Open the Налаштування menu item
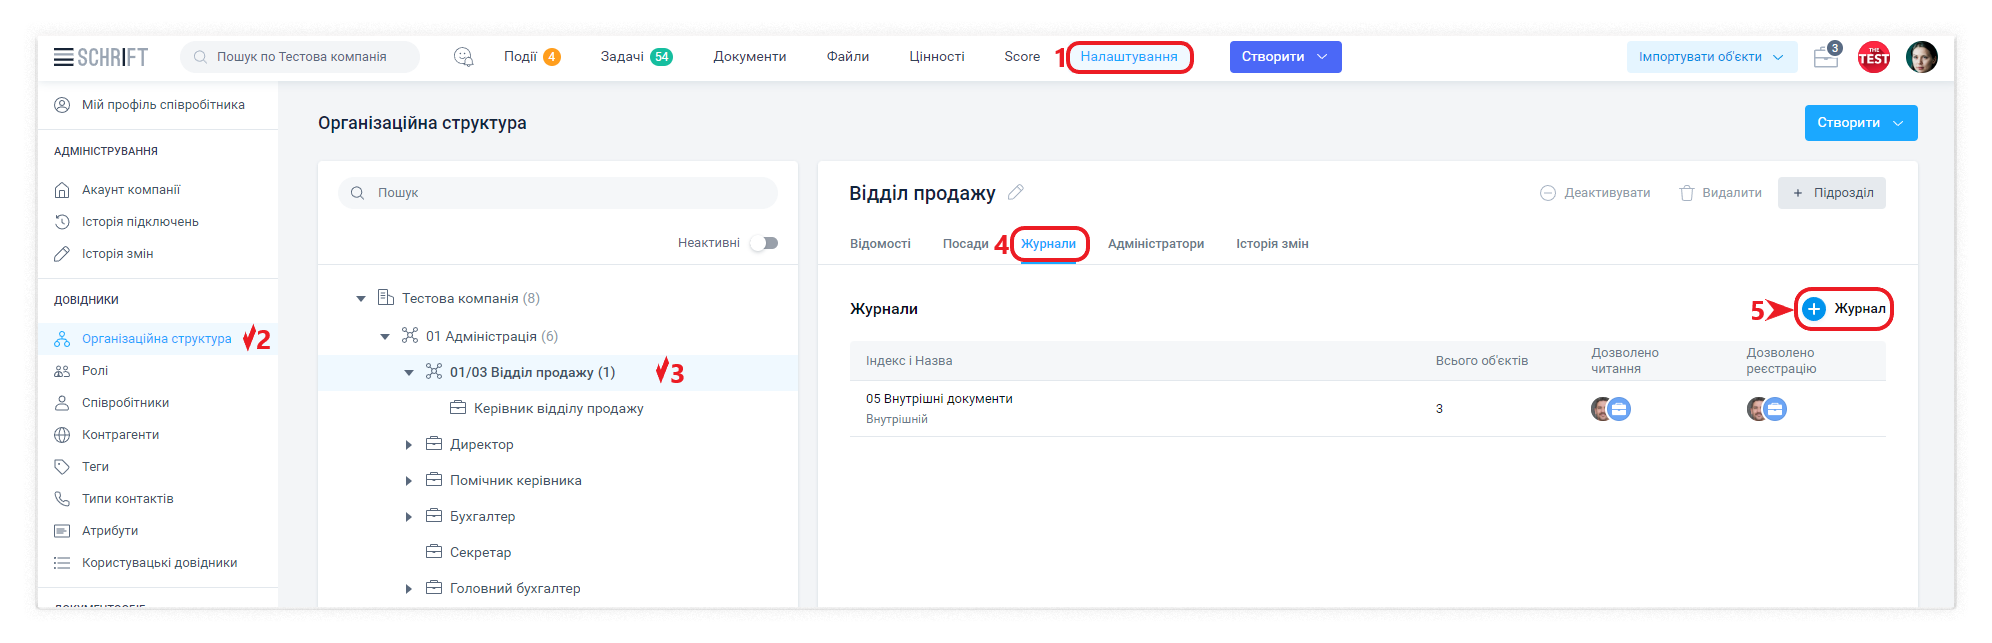The width and height of the screenshot is (1992, 643). 1129,57
